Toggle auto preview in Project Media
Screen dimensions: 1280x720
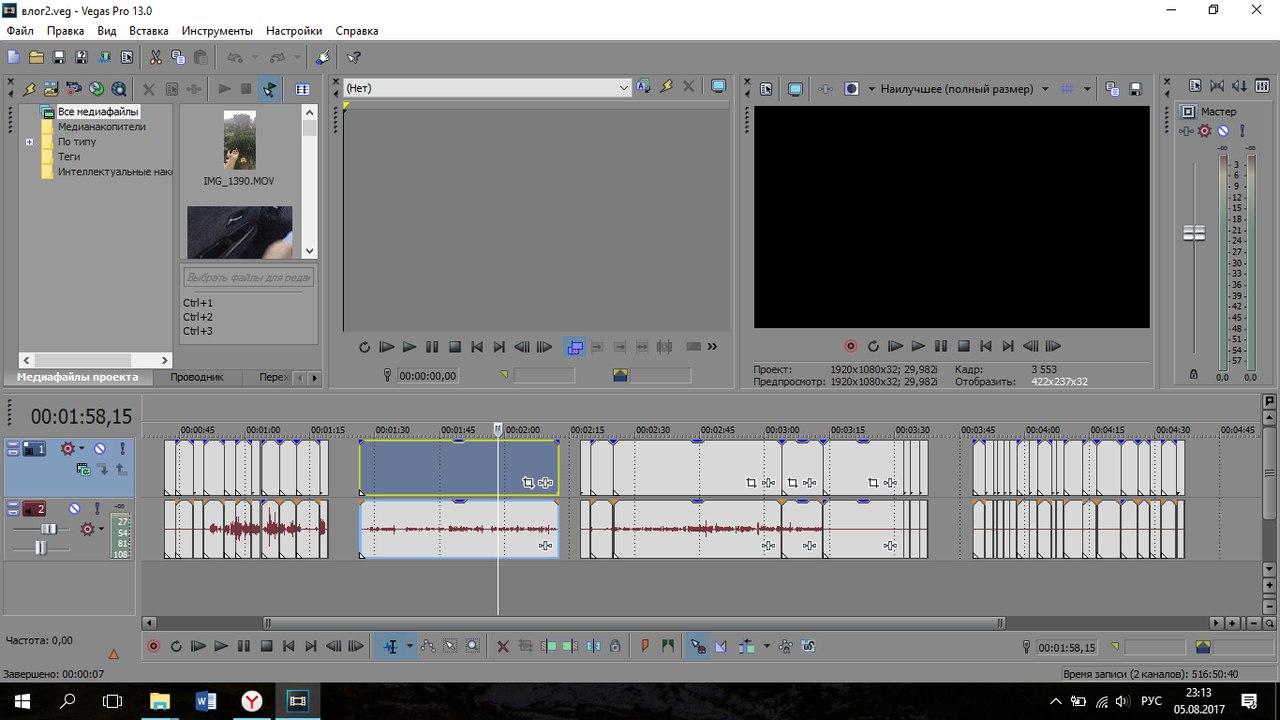(269, 89)
